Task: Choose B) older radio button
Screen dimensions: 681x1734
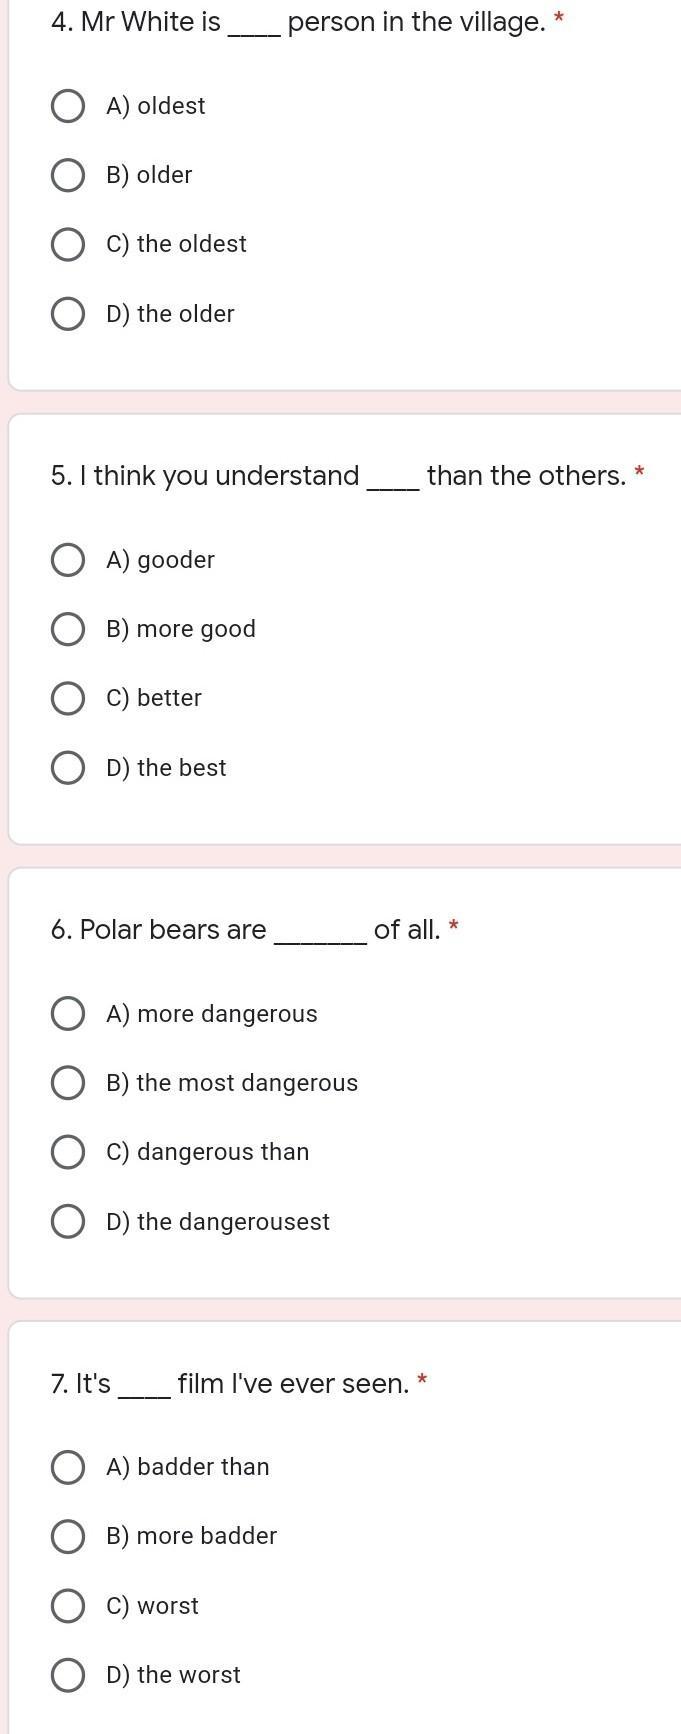Action: 67,175
